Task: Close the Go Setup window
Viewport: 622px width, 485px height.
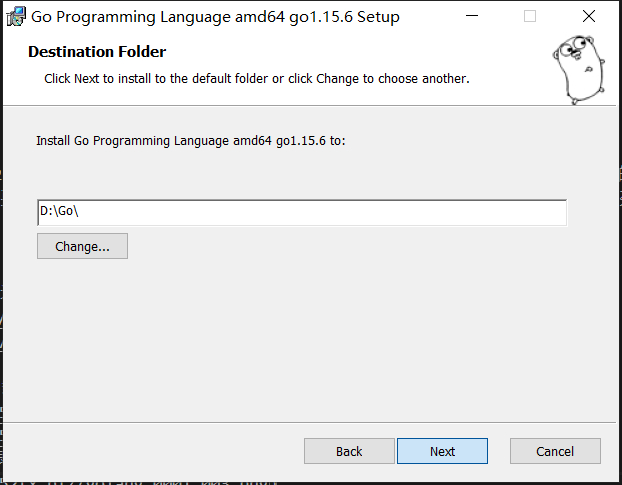Action: (x=589, y=16)
